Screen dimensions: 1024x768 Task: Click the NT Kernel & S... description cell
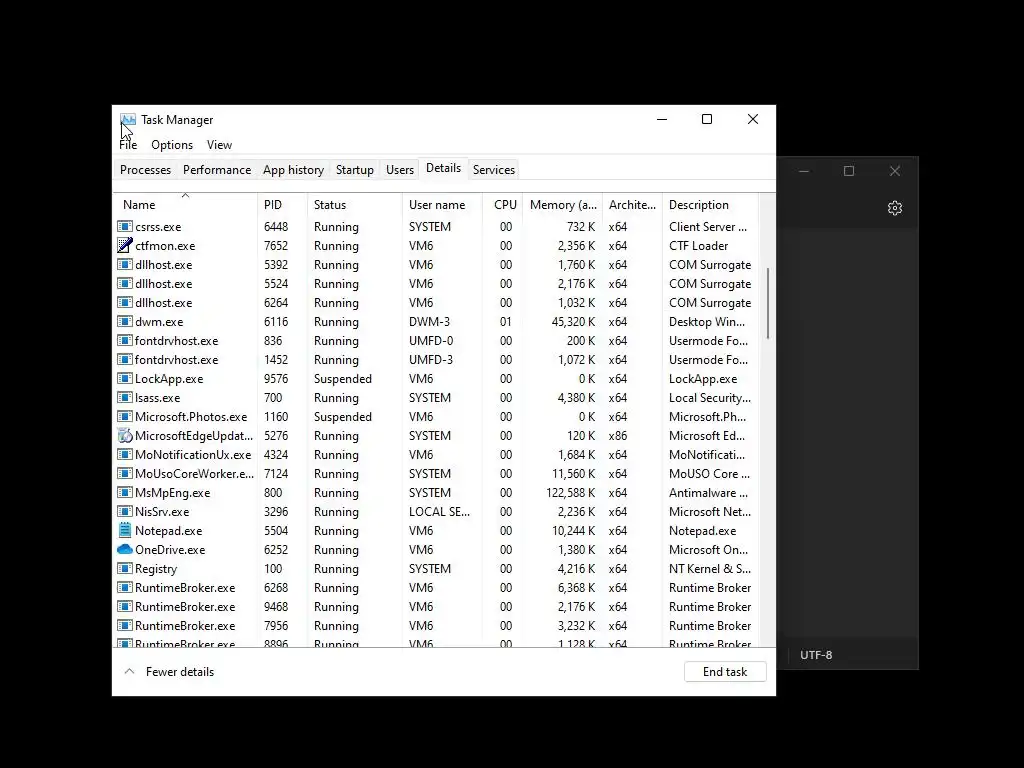pos(710,569)
